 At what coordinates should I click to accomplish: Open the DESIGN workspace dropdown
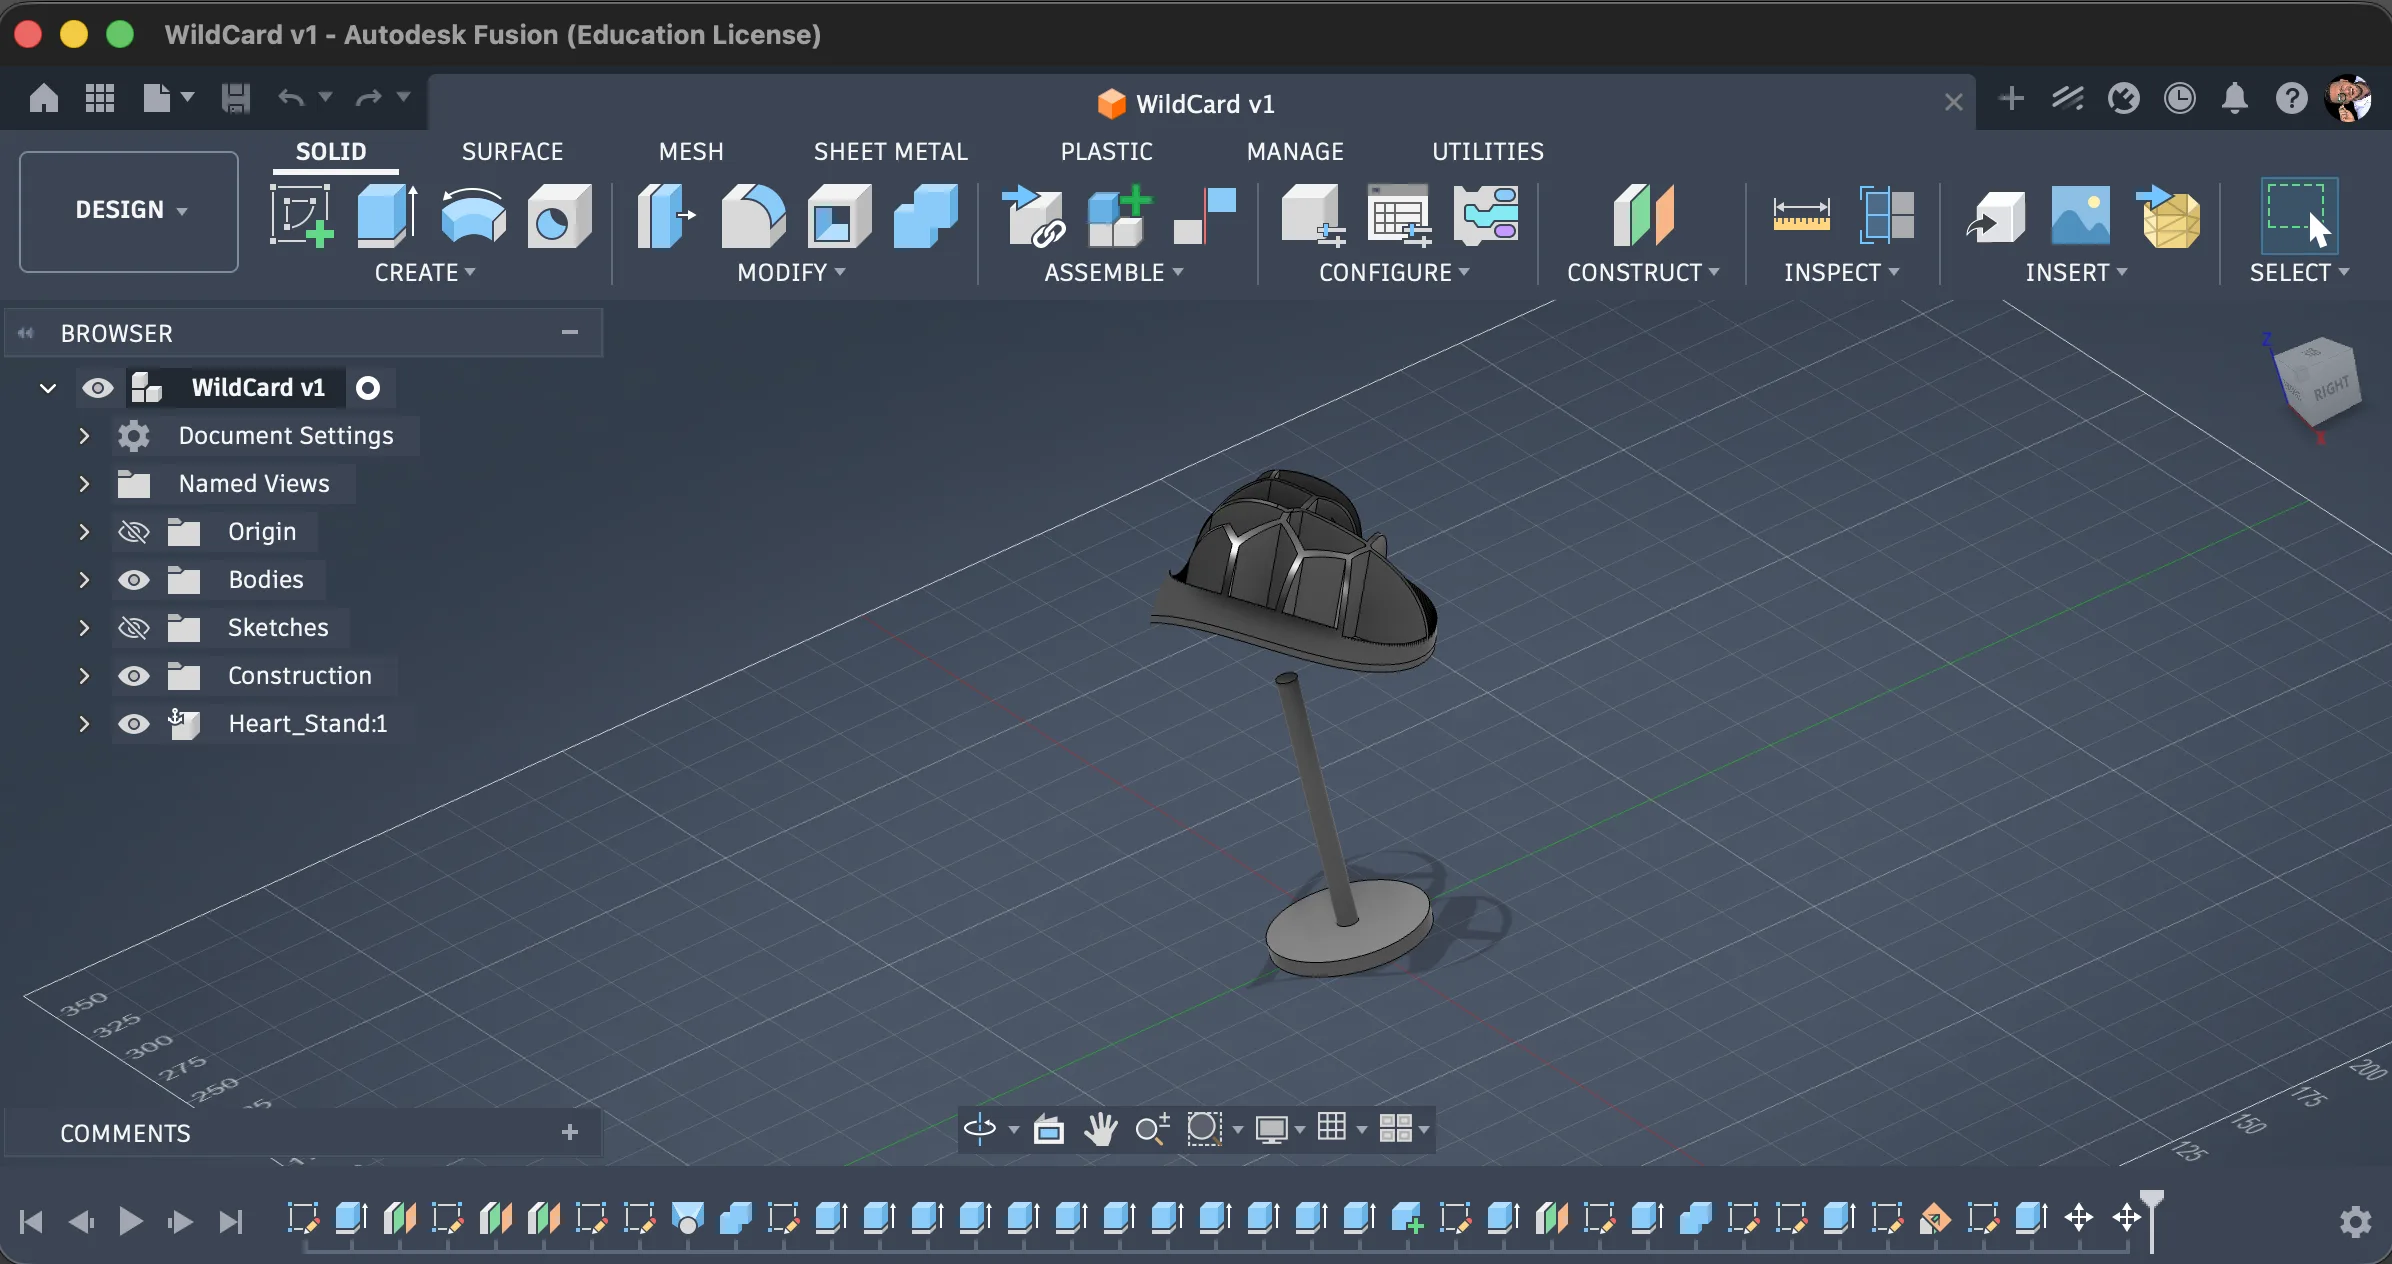(x=129, y=211)
